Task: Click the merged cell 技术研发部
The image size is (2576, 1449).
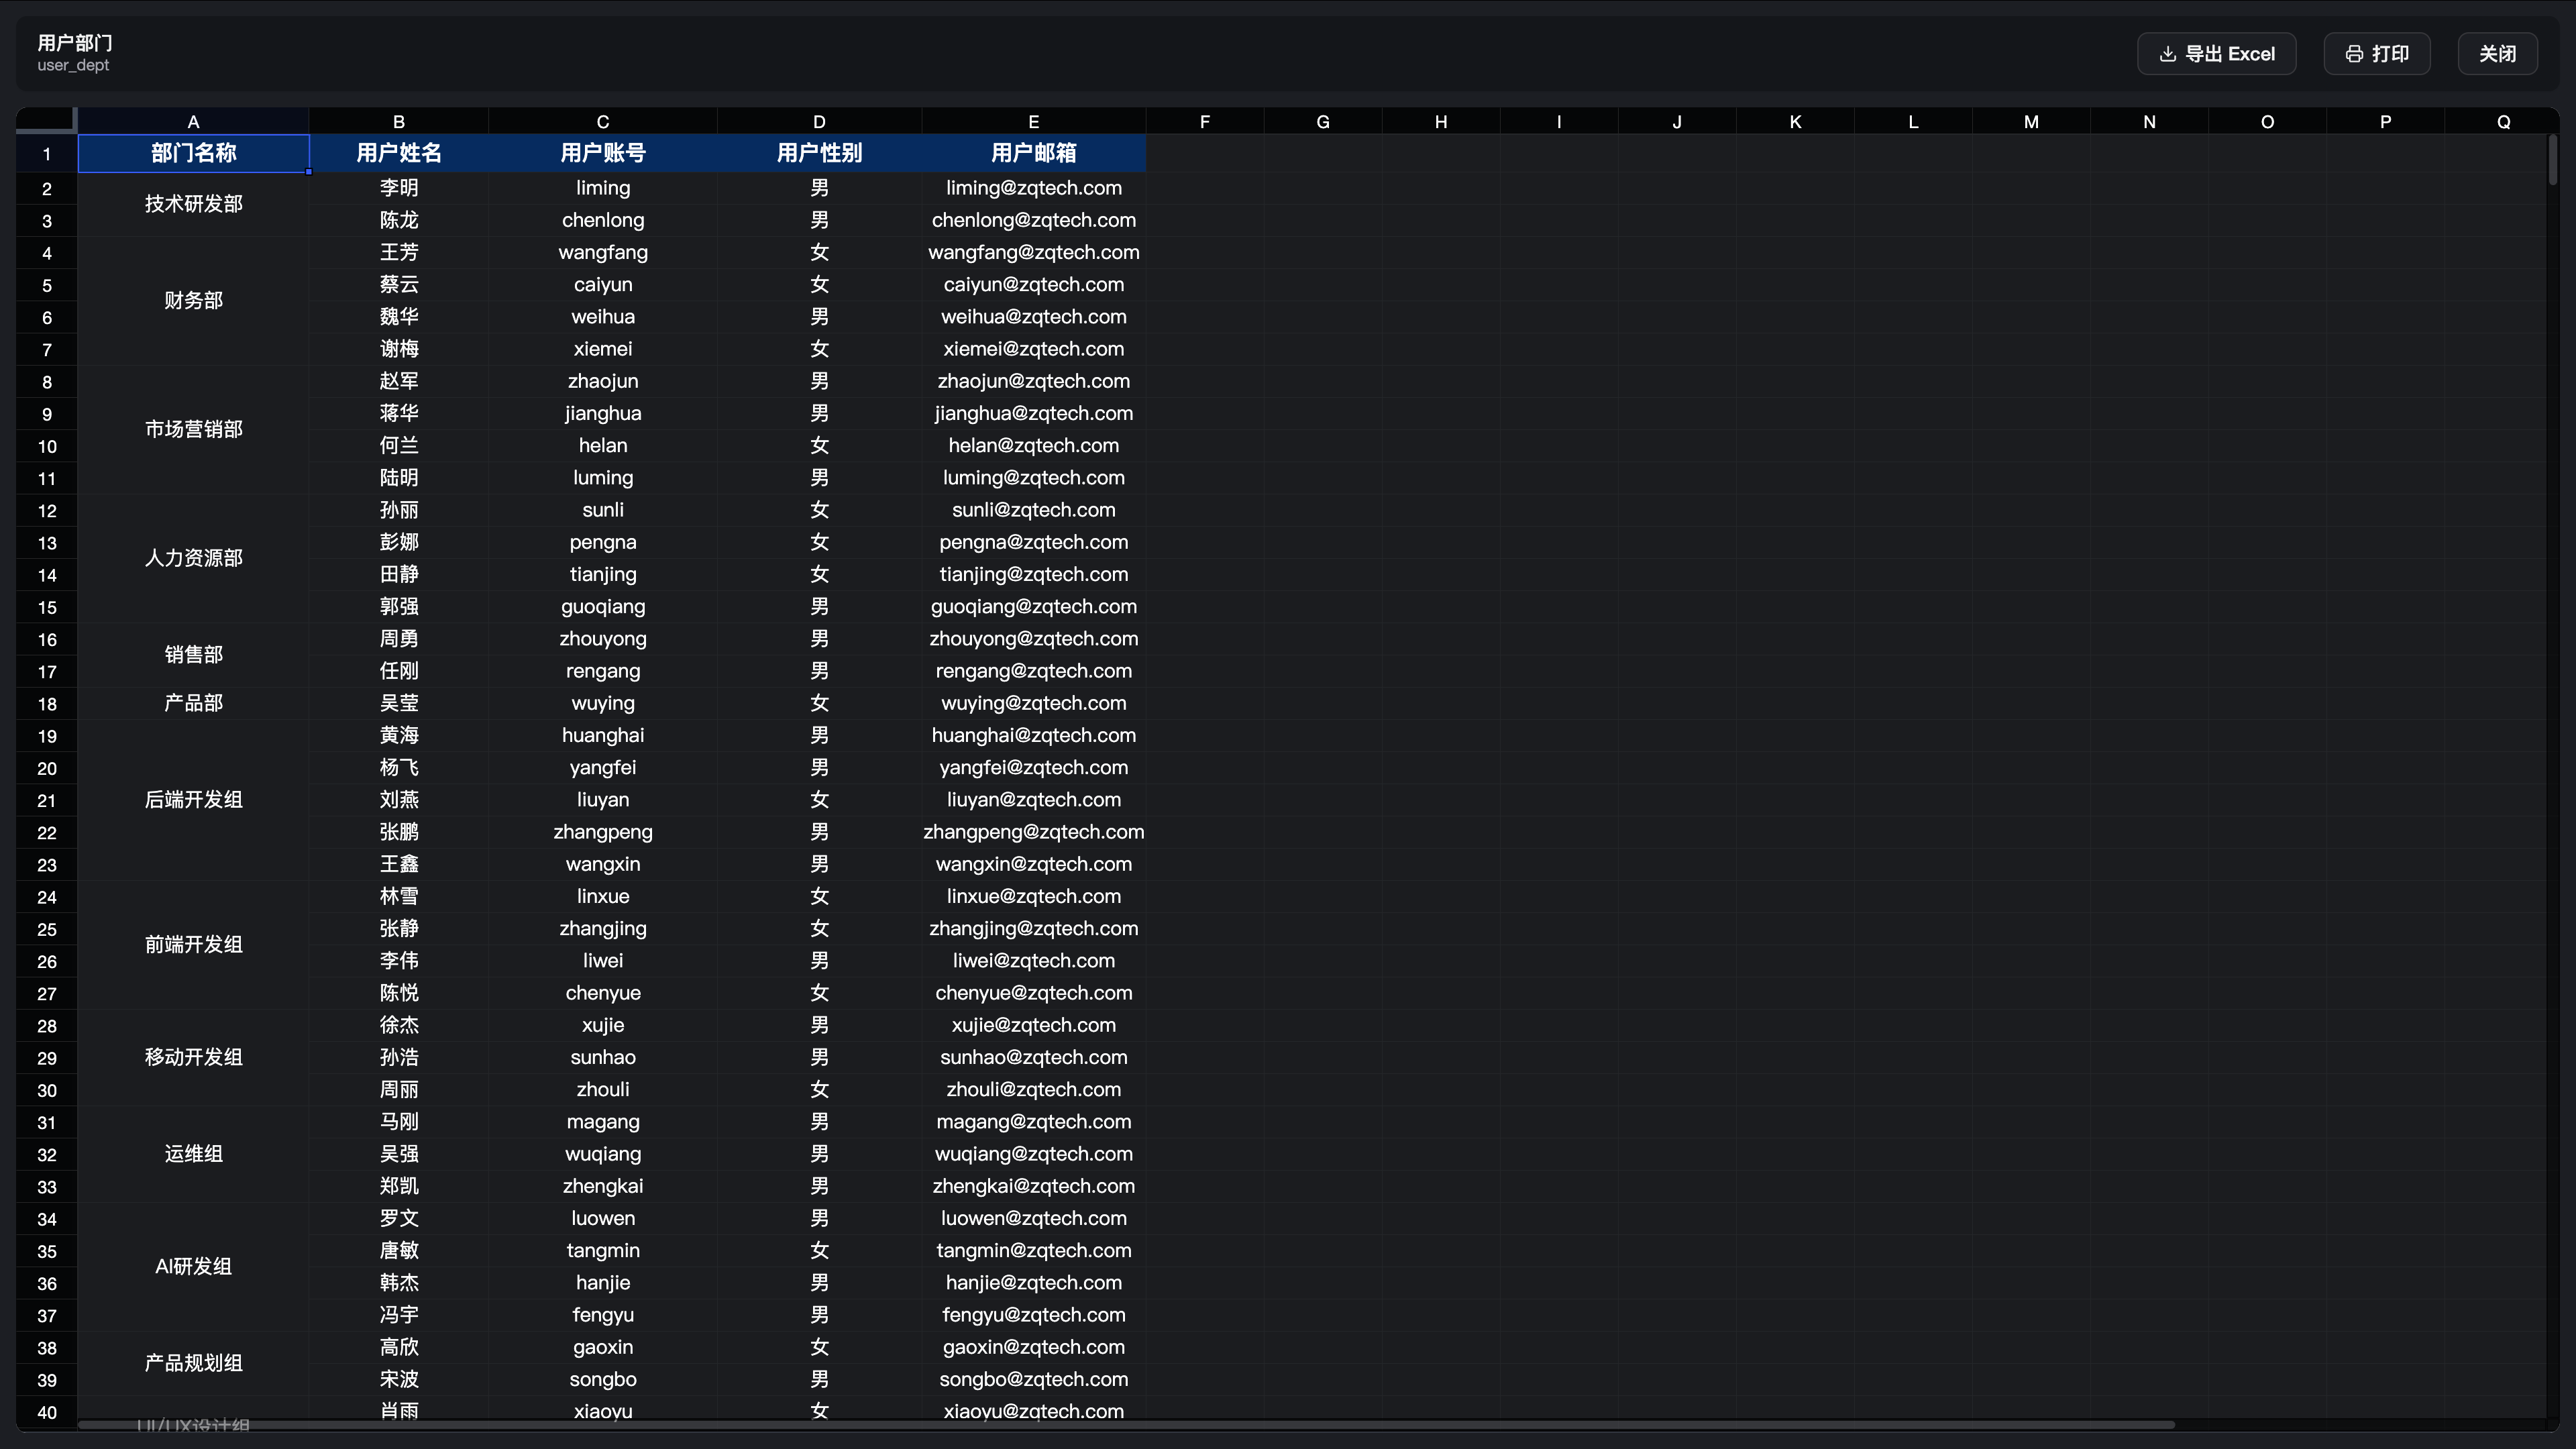Action: pos(194,204)
